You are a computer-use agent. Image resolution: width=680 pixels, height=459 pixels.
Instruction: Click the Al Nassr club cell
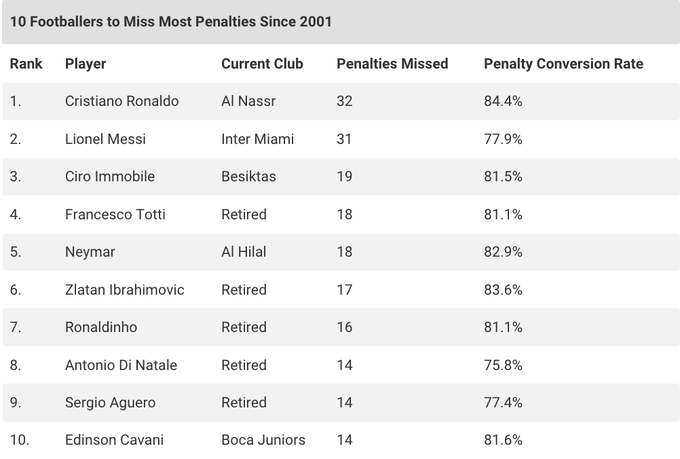coord(247,101)
